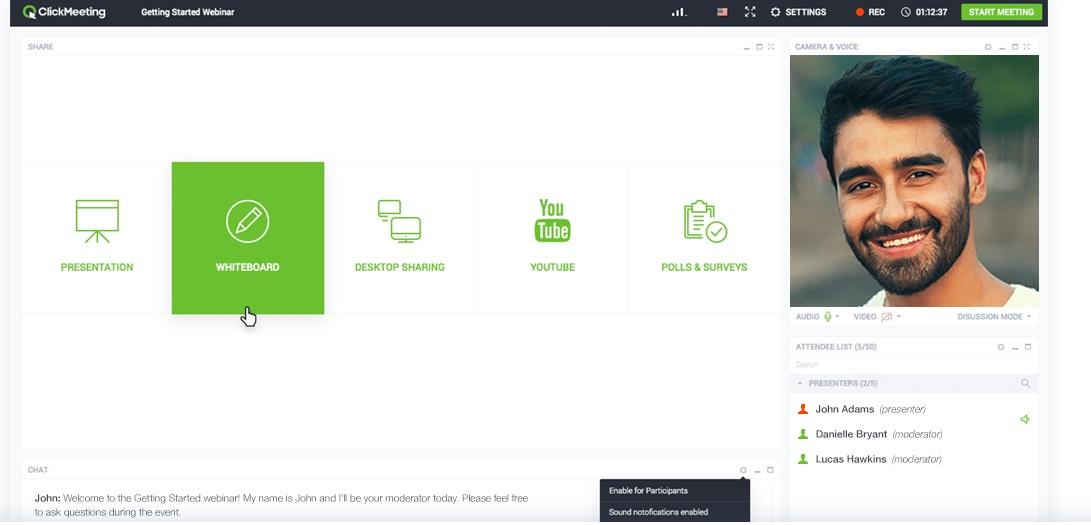
Task: Open Polls & Surveys
Action: [704, 237]
